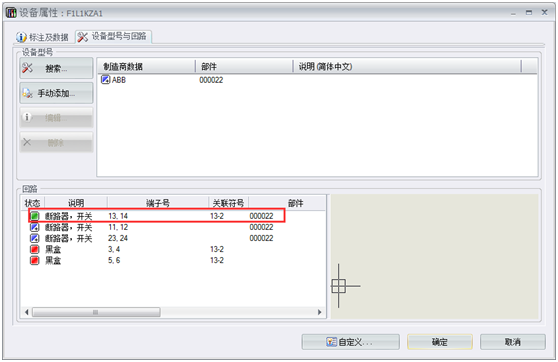Click the 端子号 column header
Screen dimensions: 558x362
coord(158,203)
